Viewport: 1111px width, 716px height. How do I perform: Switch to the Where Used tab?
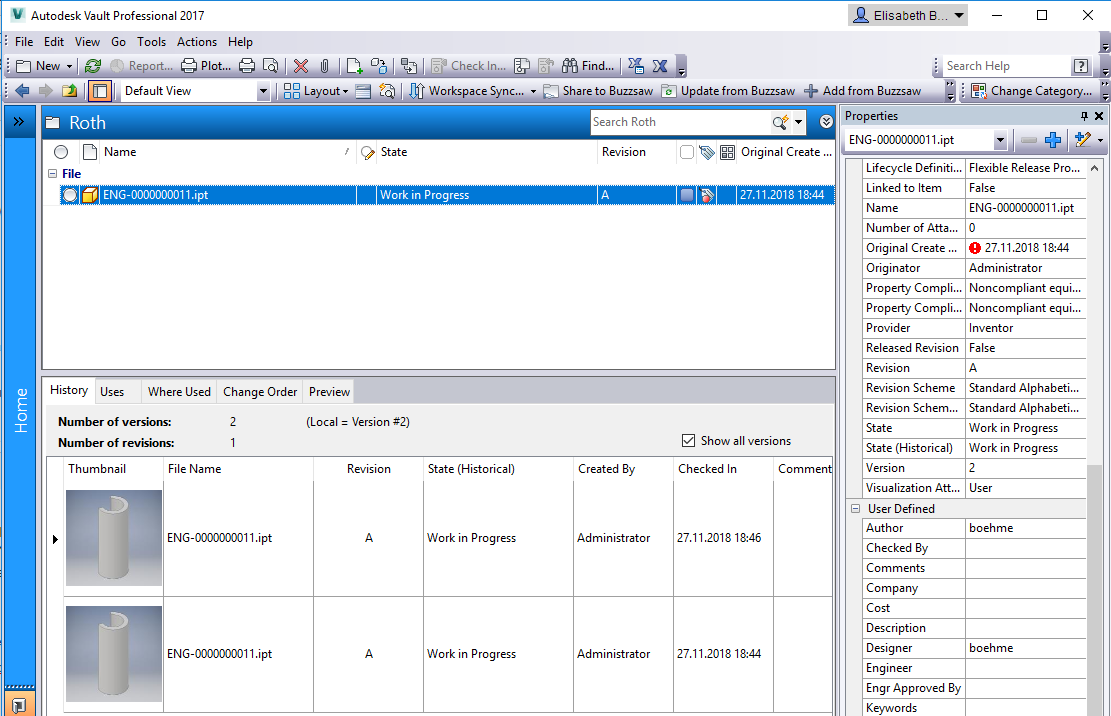tap(178, 391)
